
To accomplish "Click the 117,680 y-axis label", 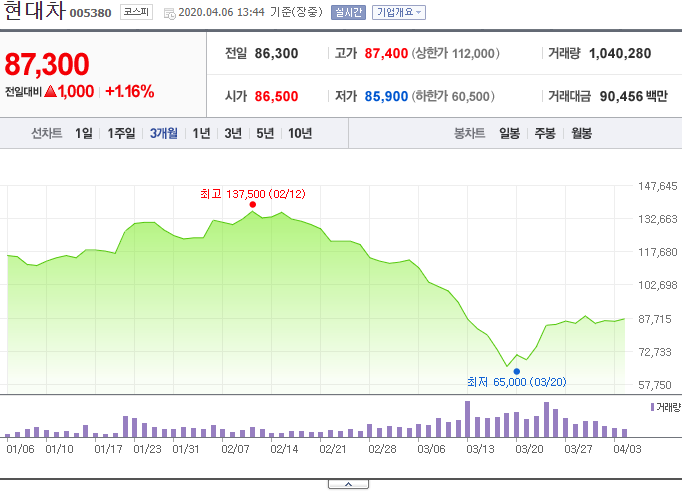I will [658, 252].
